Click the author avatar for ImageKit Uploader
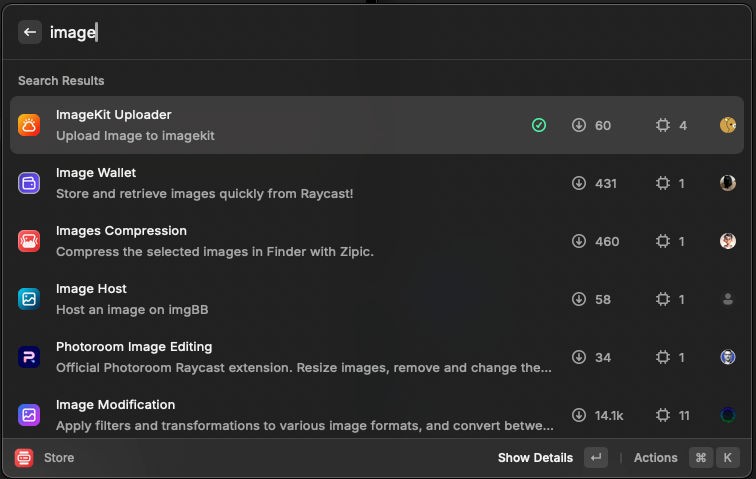 (728, 125)
